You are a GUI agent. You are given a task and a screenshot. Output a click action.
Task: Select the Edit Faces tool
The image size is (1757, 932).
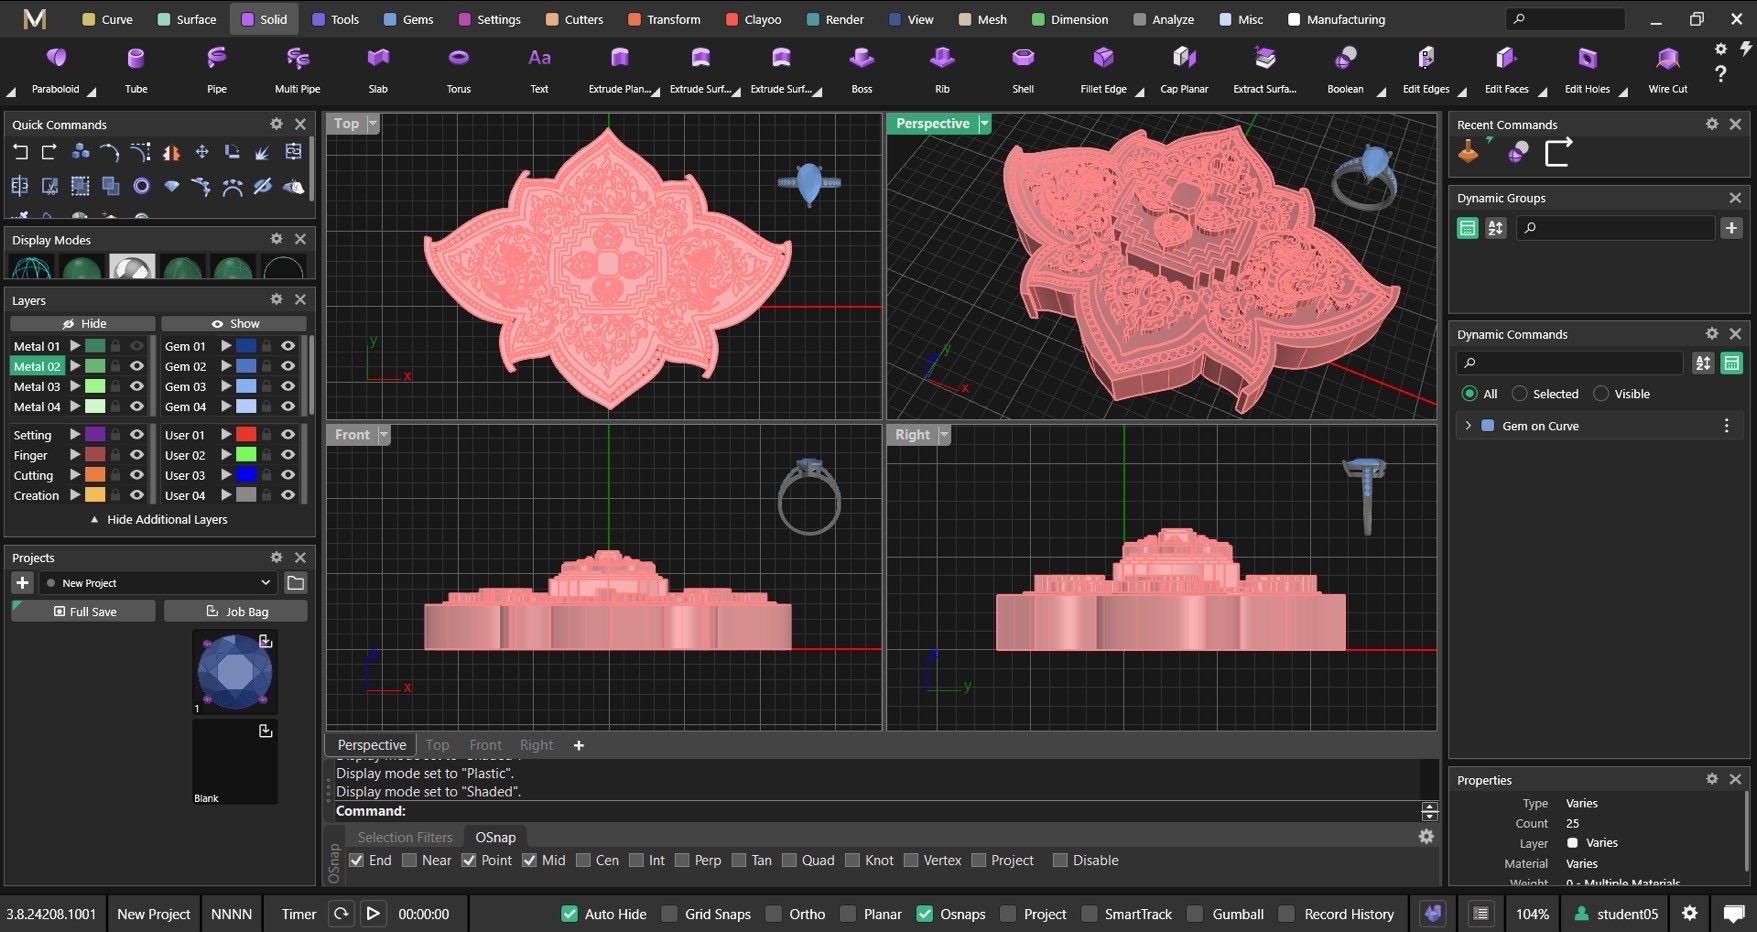(x=1507, y=69)
